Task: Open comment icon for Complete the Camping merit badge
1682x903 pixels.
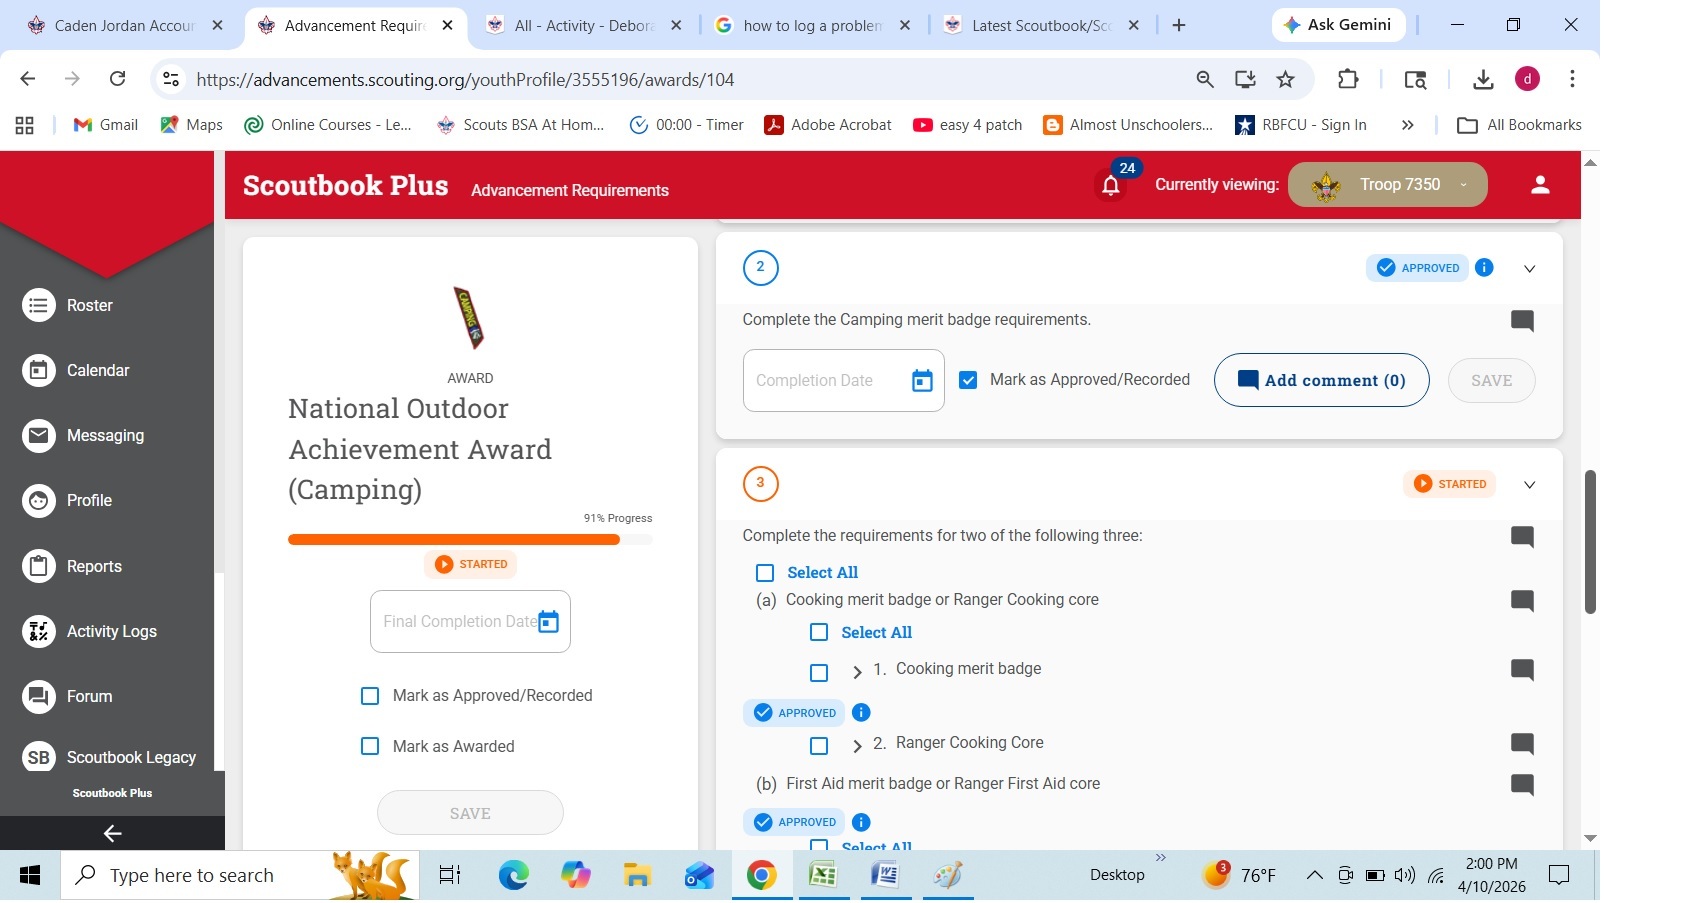Action: click(1522, 320)
